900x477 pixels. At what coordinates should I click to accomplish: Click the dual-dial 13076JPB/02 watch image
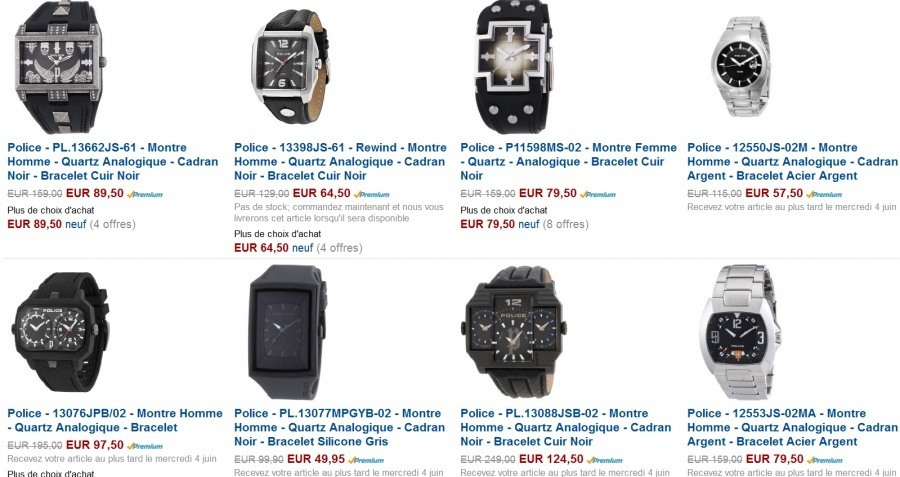[x=60, y=332]
